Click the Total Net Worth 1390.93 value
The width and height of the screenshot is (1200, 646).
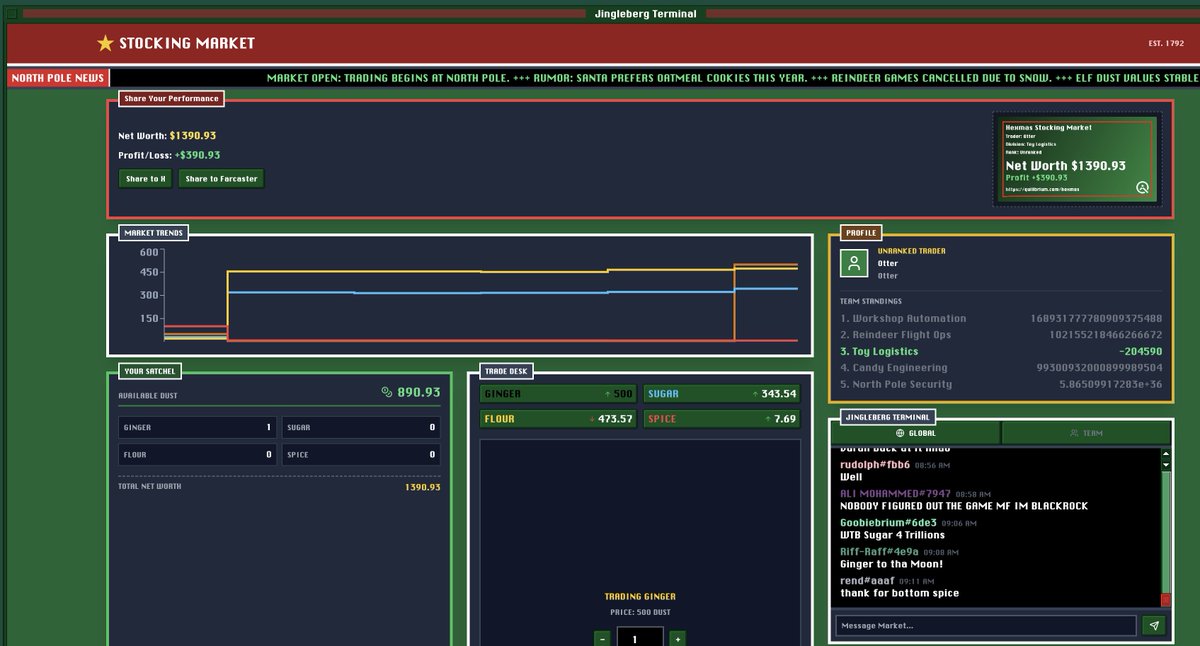pyautogui.click(x=422, y=487)
